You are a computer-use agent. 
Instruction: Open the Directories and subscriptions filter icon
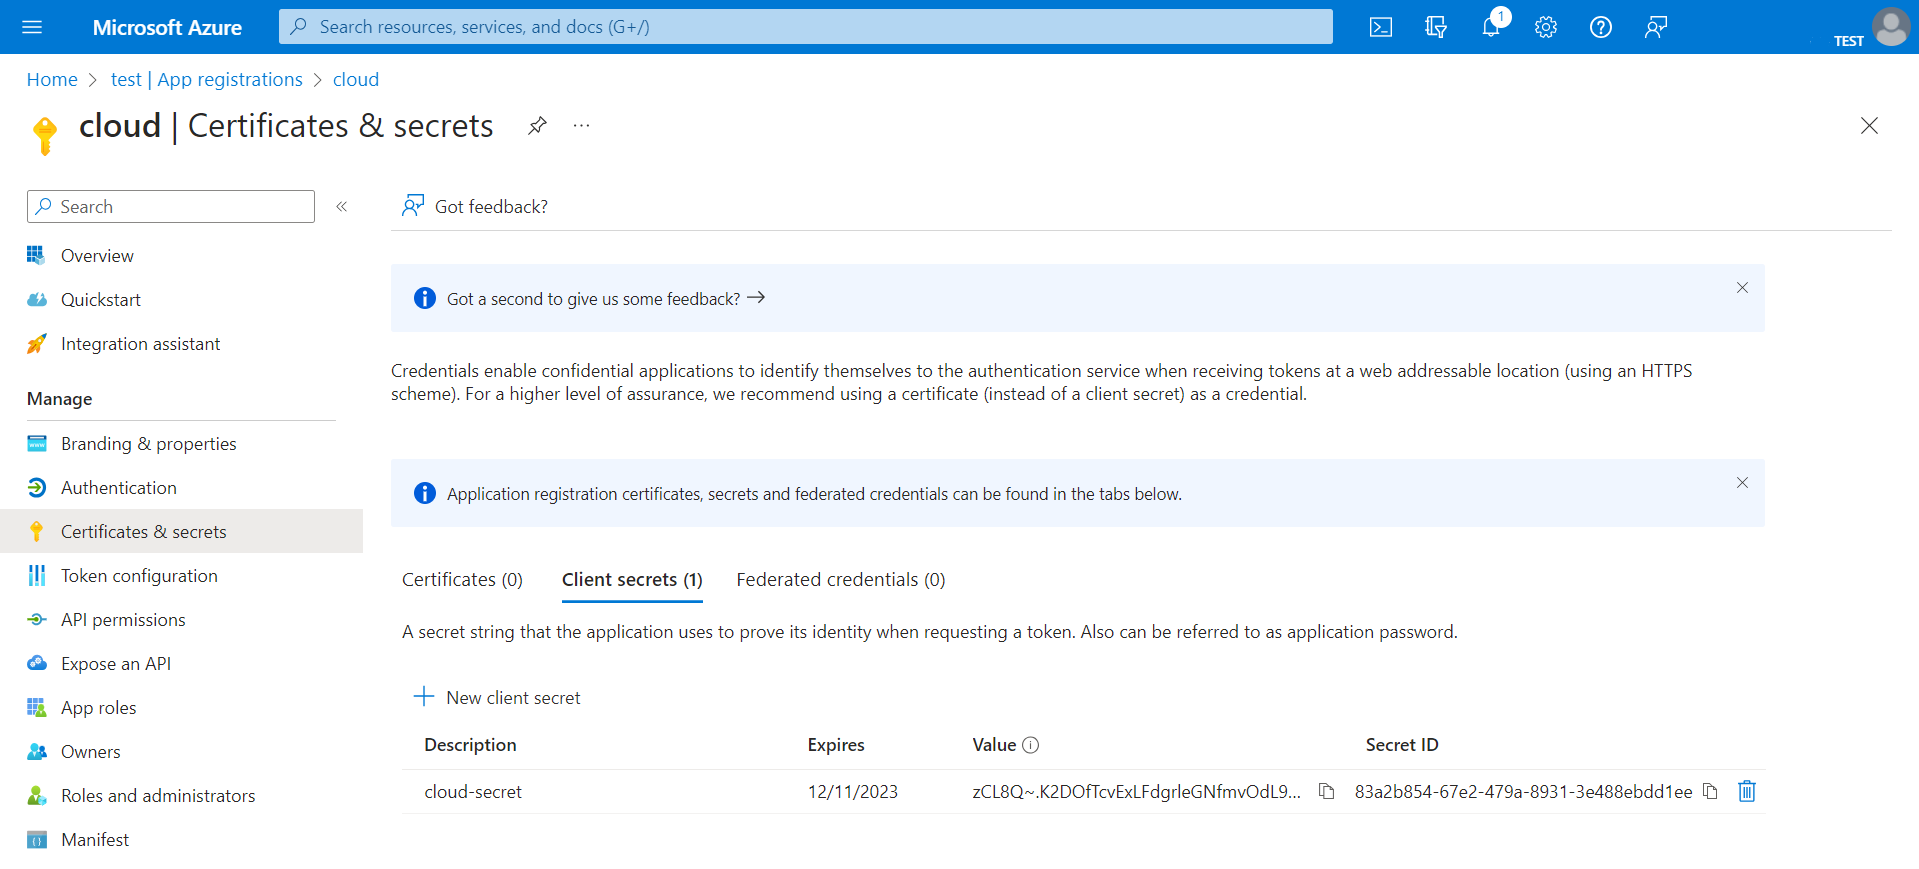click(x=1436, y=27)
